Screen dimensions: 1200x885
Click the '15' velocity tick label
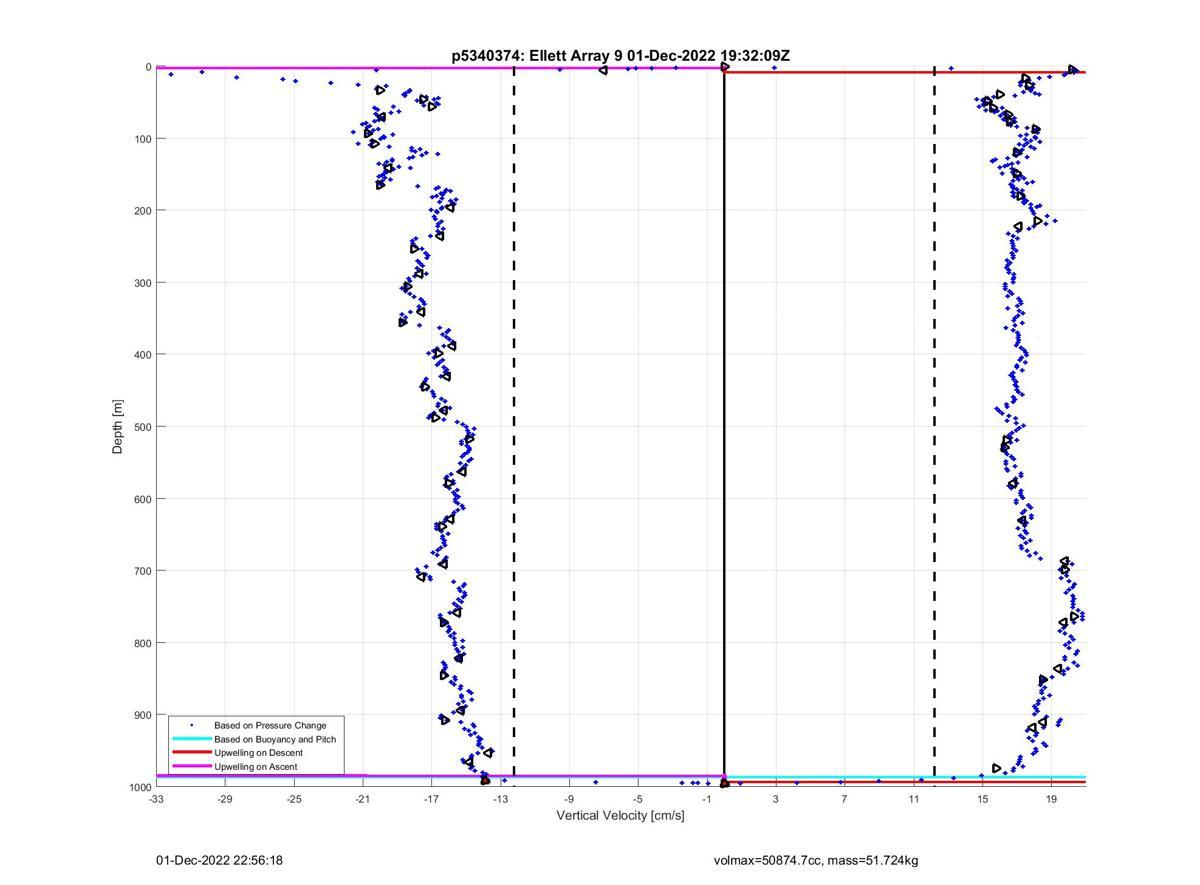982,799
